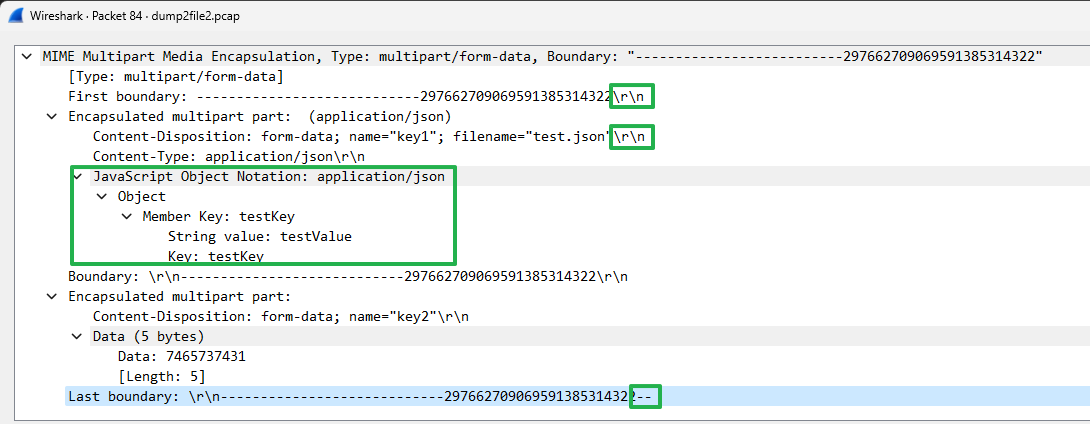Select the Data: 7465737431 row
The image size is (1090, 424).
pyautogui.click(x=181, y=356)
